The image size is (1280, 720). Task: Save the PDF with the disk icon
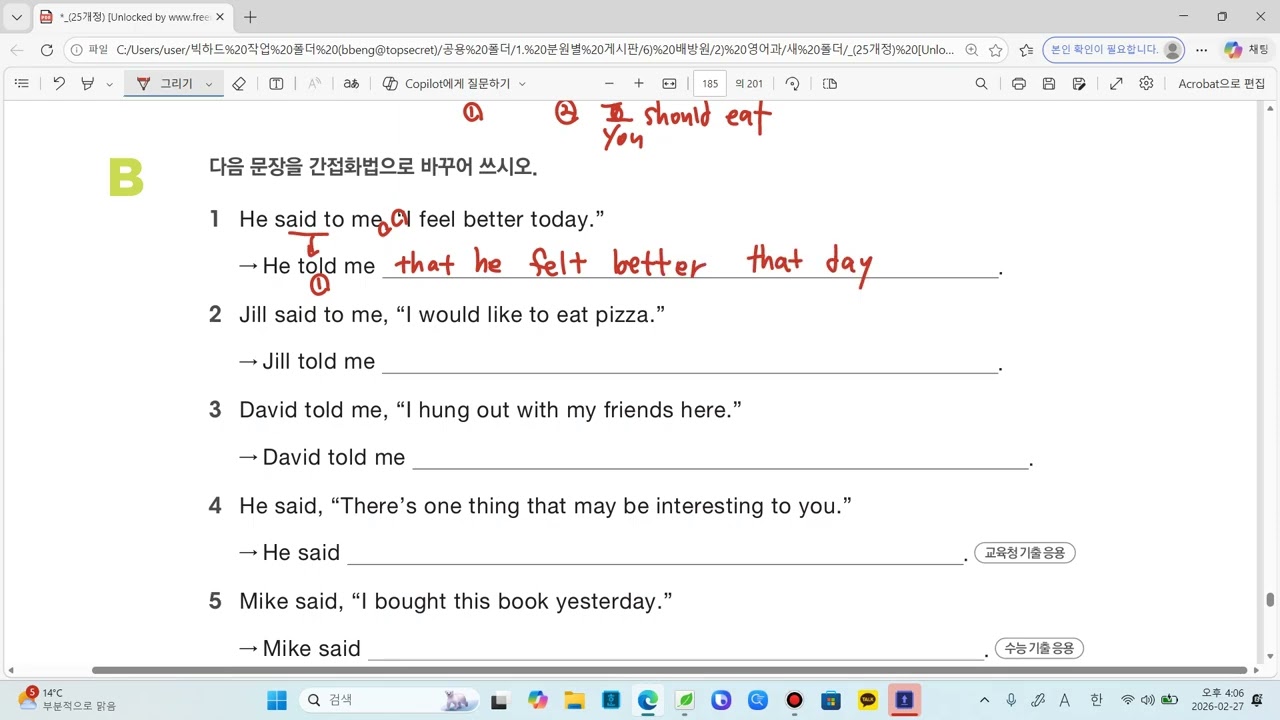click(1048, 84)
